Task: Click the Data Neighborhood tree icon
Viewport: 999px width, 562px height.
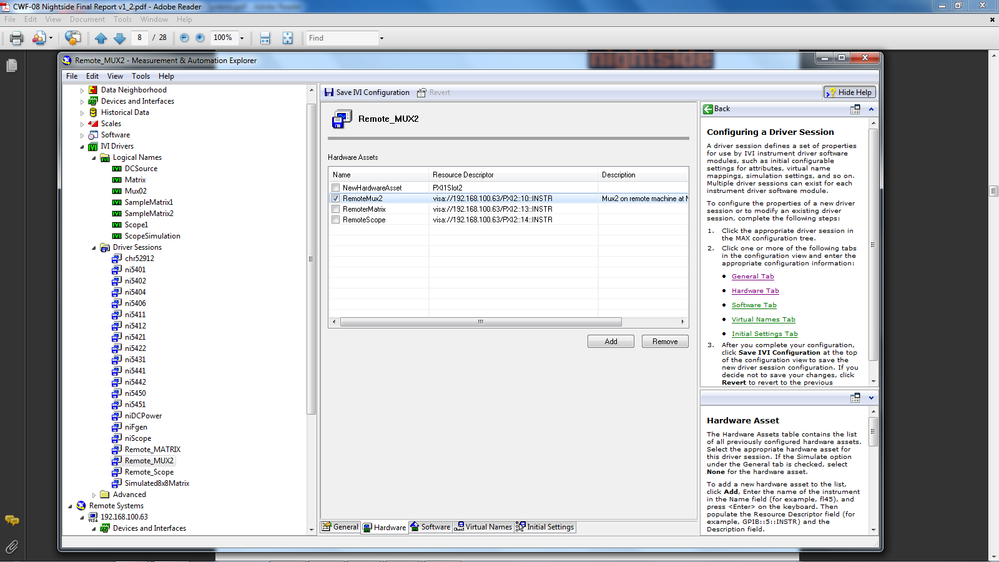Action: tap(93, 90)
